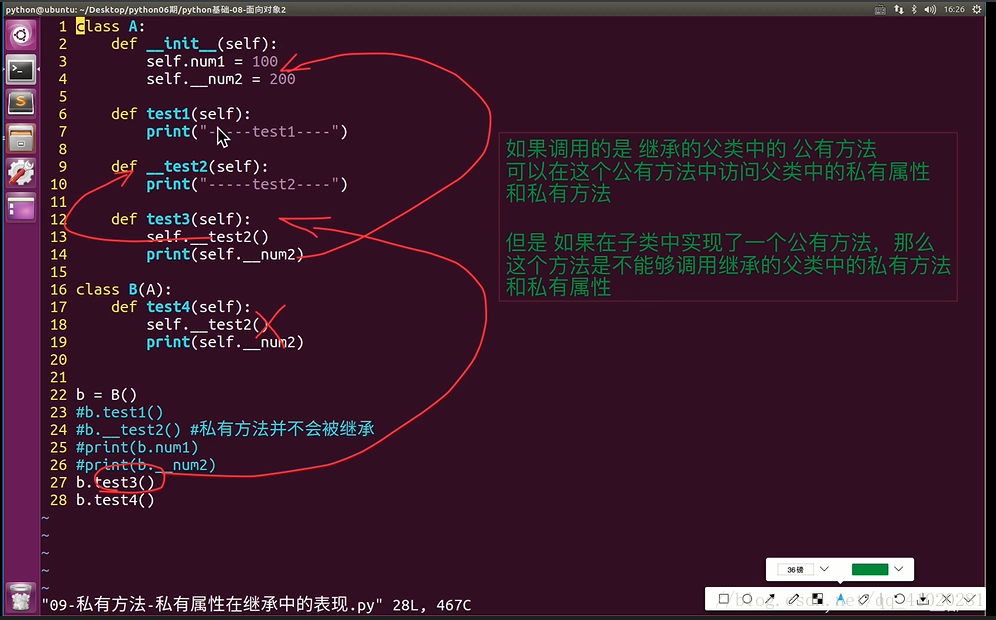Open the system power gear menu
The width and height of the screenshot is (996, 620).
(978, 10)
